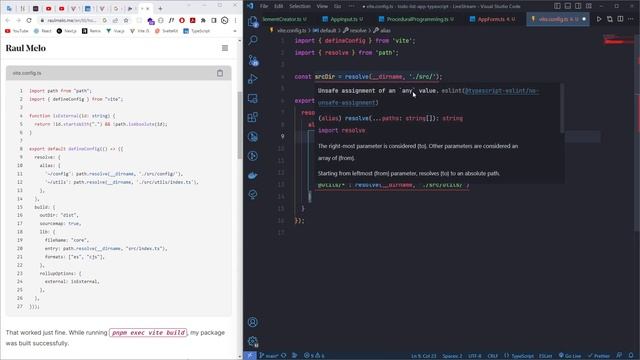Open the Extensions view in the activity bar
The image size is (640, 360).
253,118
